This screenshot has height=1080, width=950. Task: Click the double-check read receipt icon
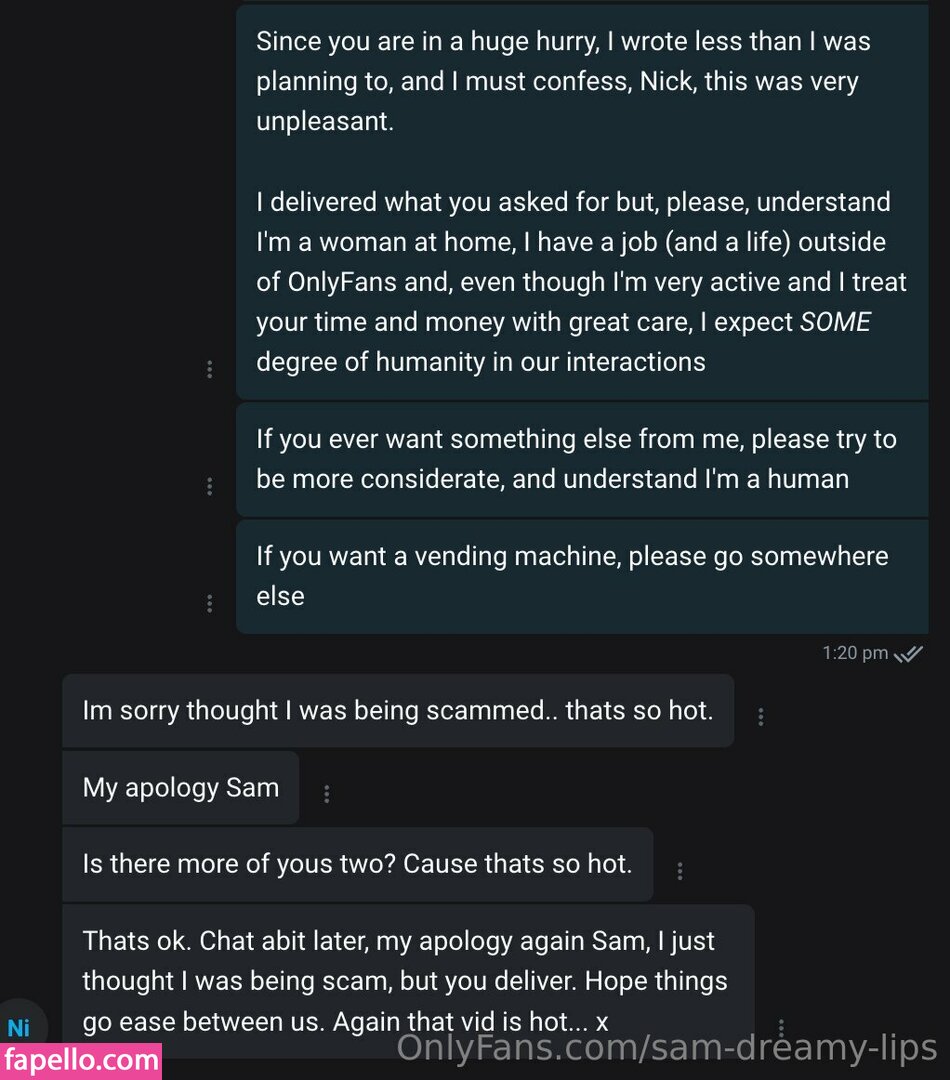908,654
